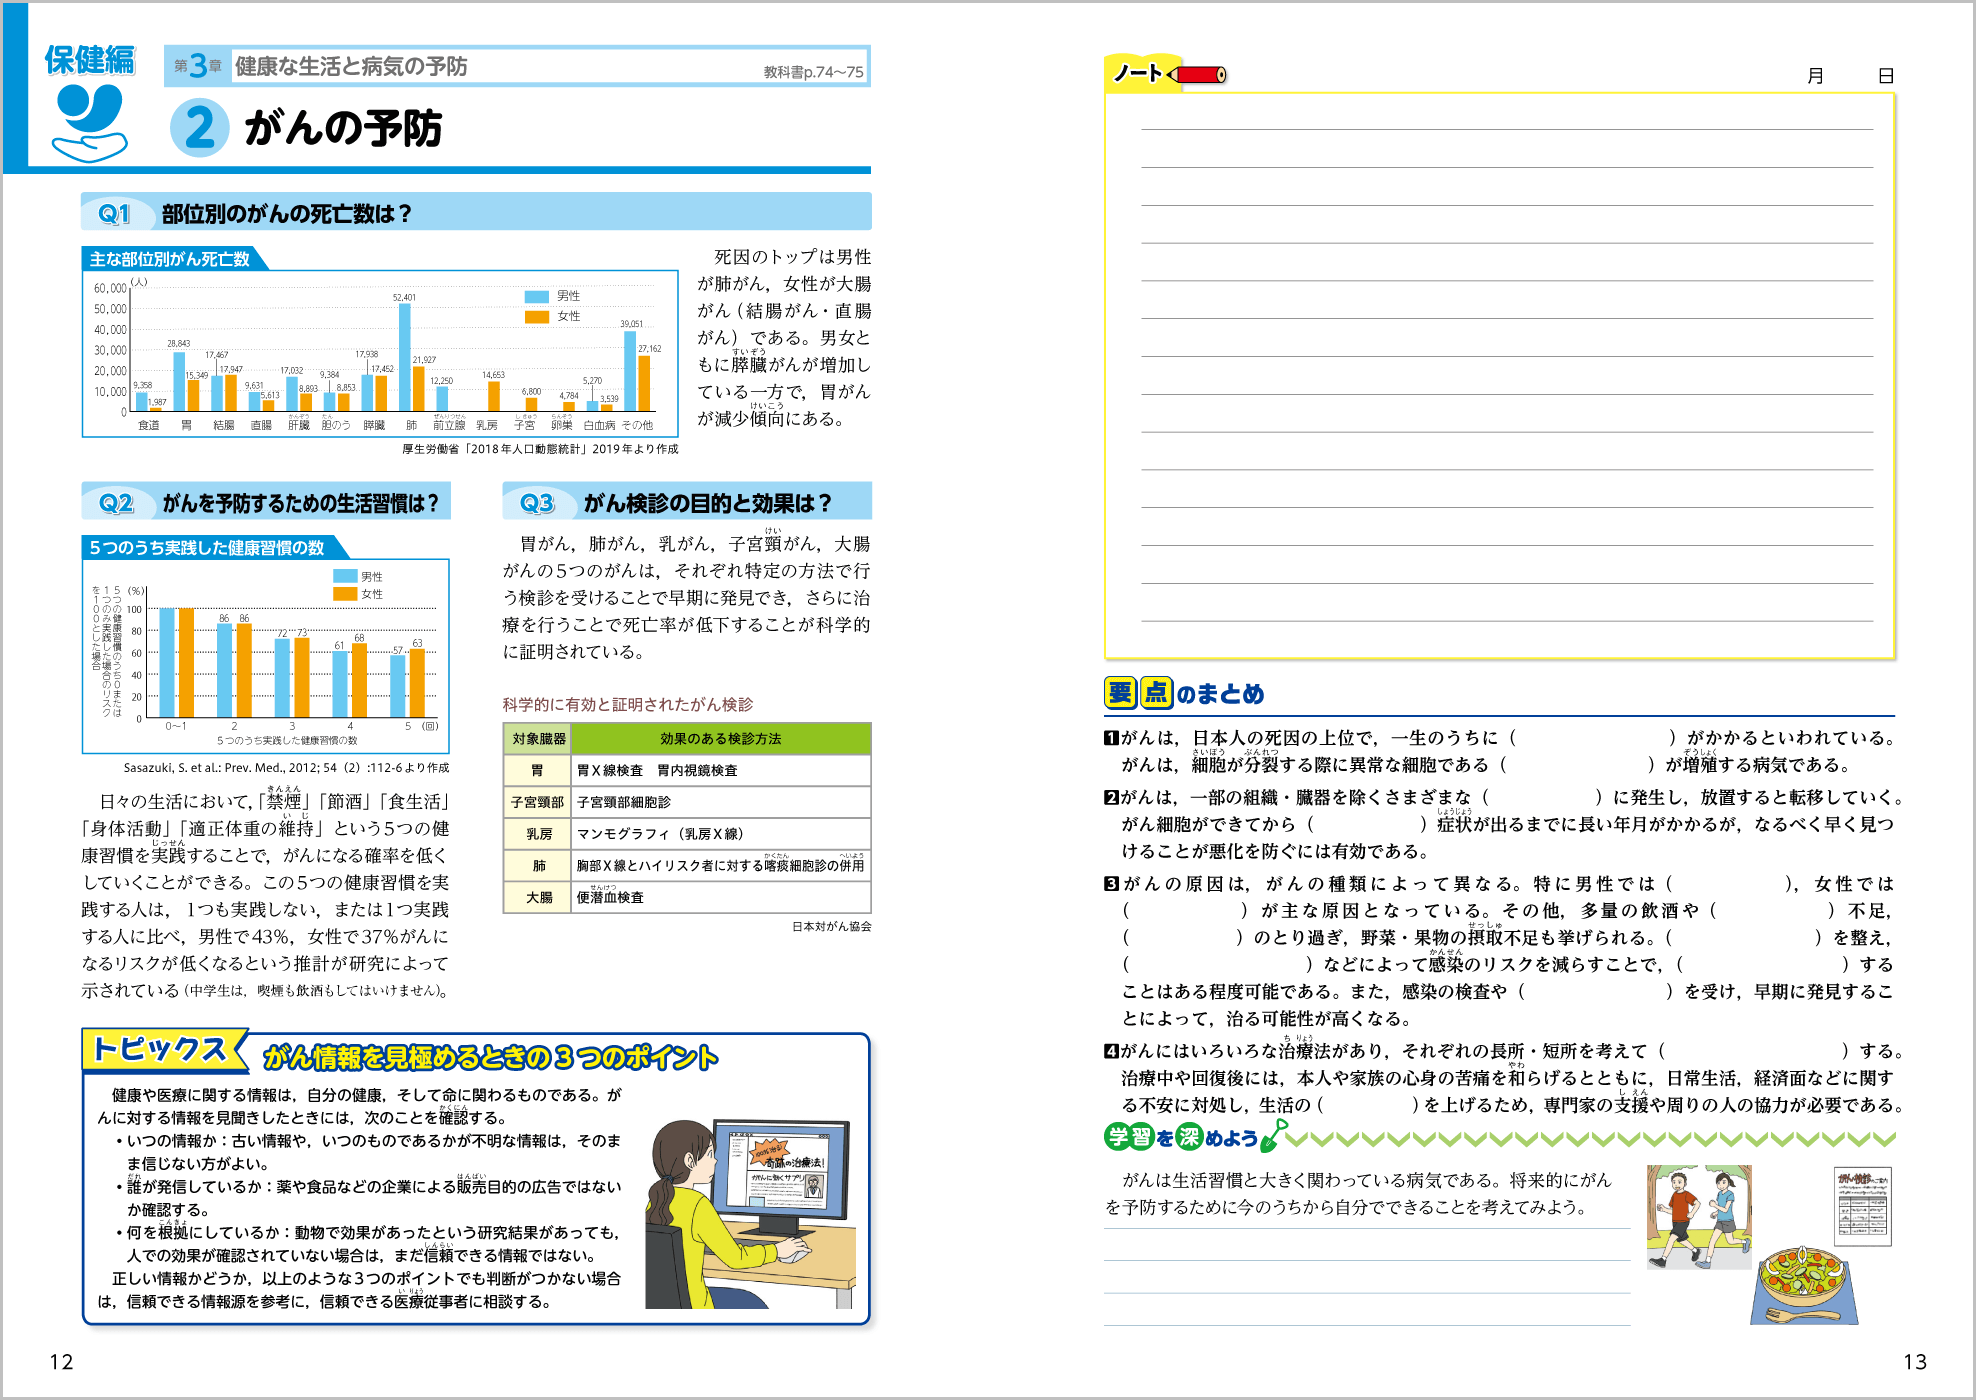
Task: Click the 教科書p.74~75 reference text
Action: click(813, 72)
